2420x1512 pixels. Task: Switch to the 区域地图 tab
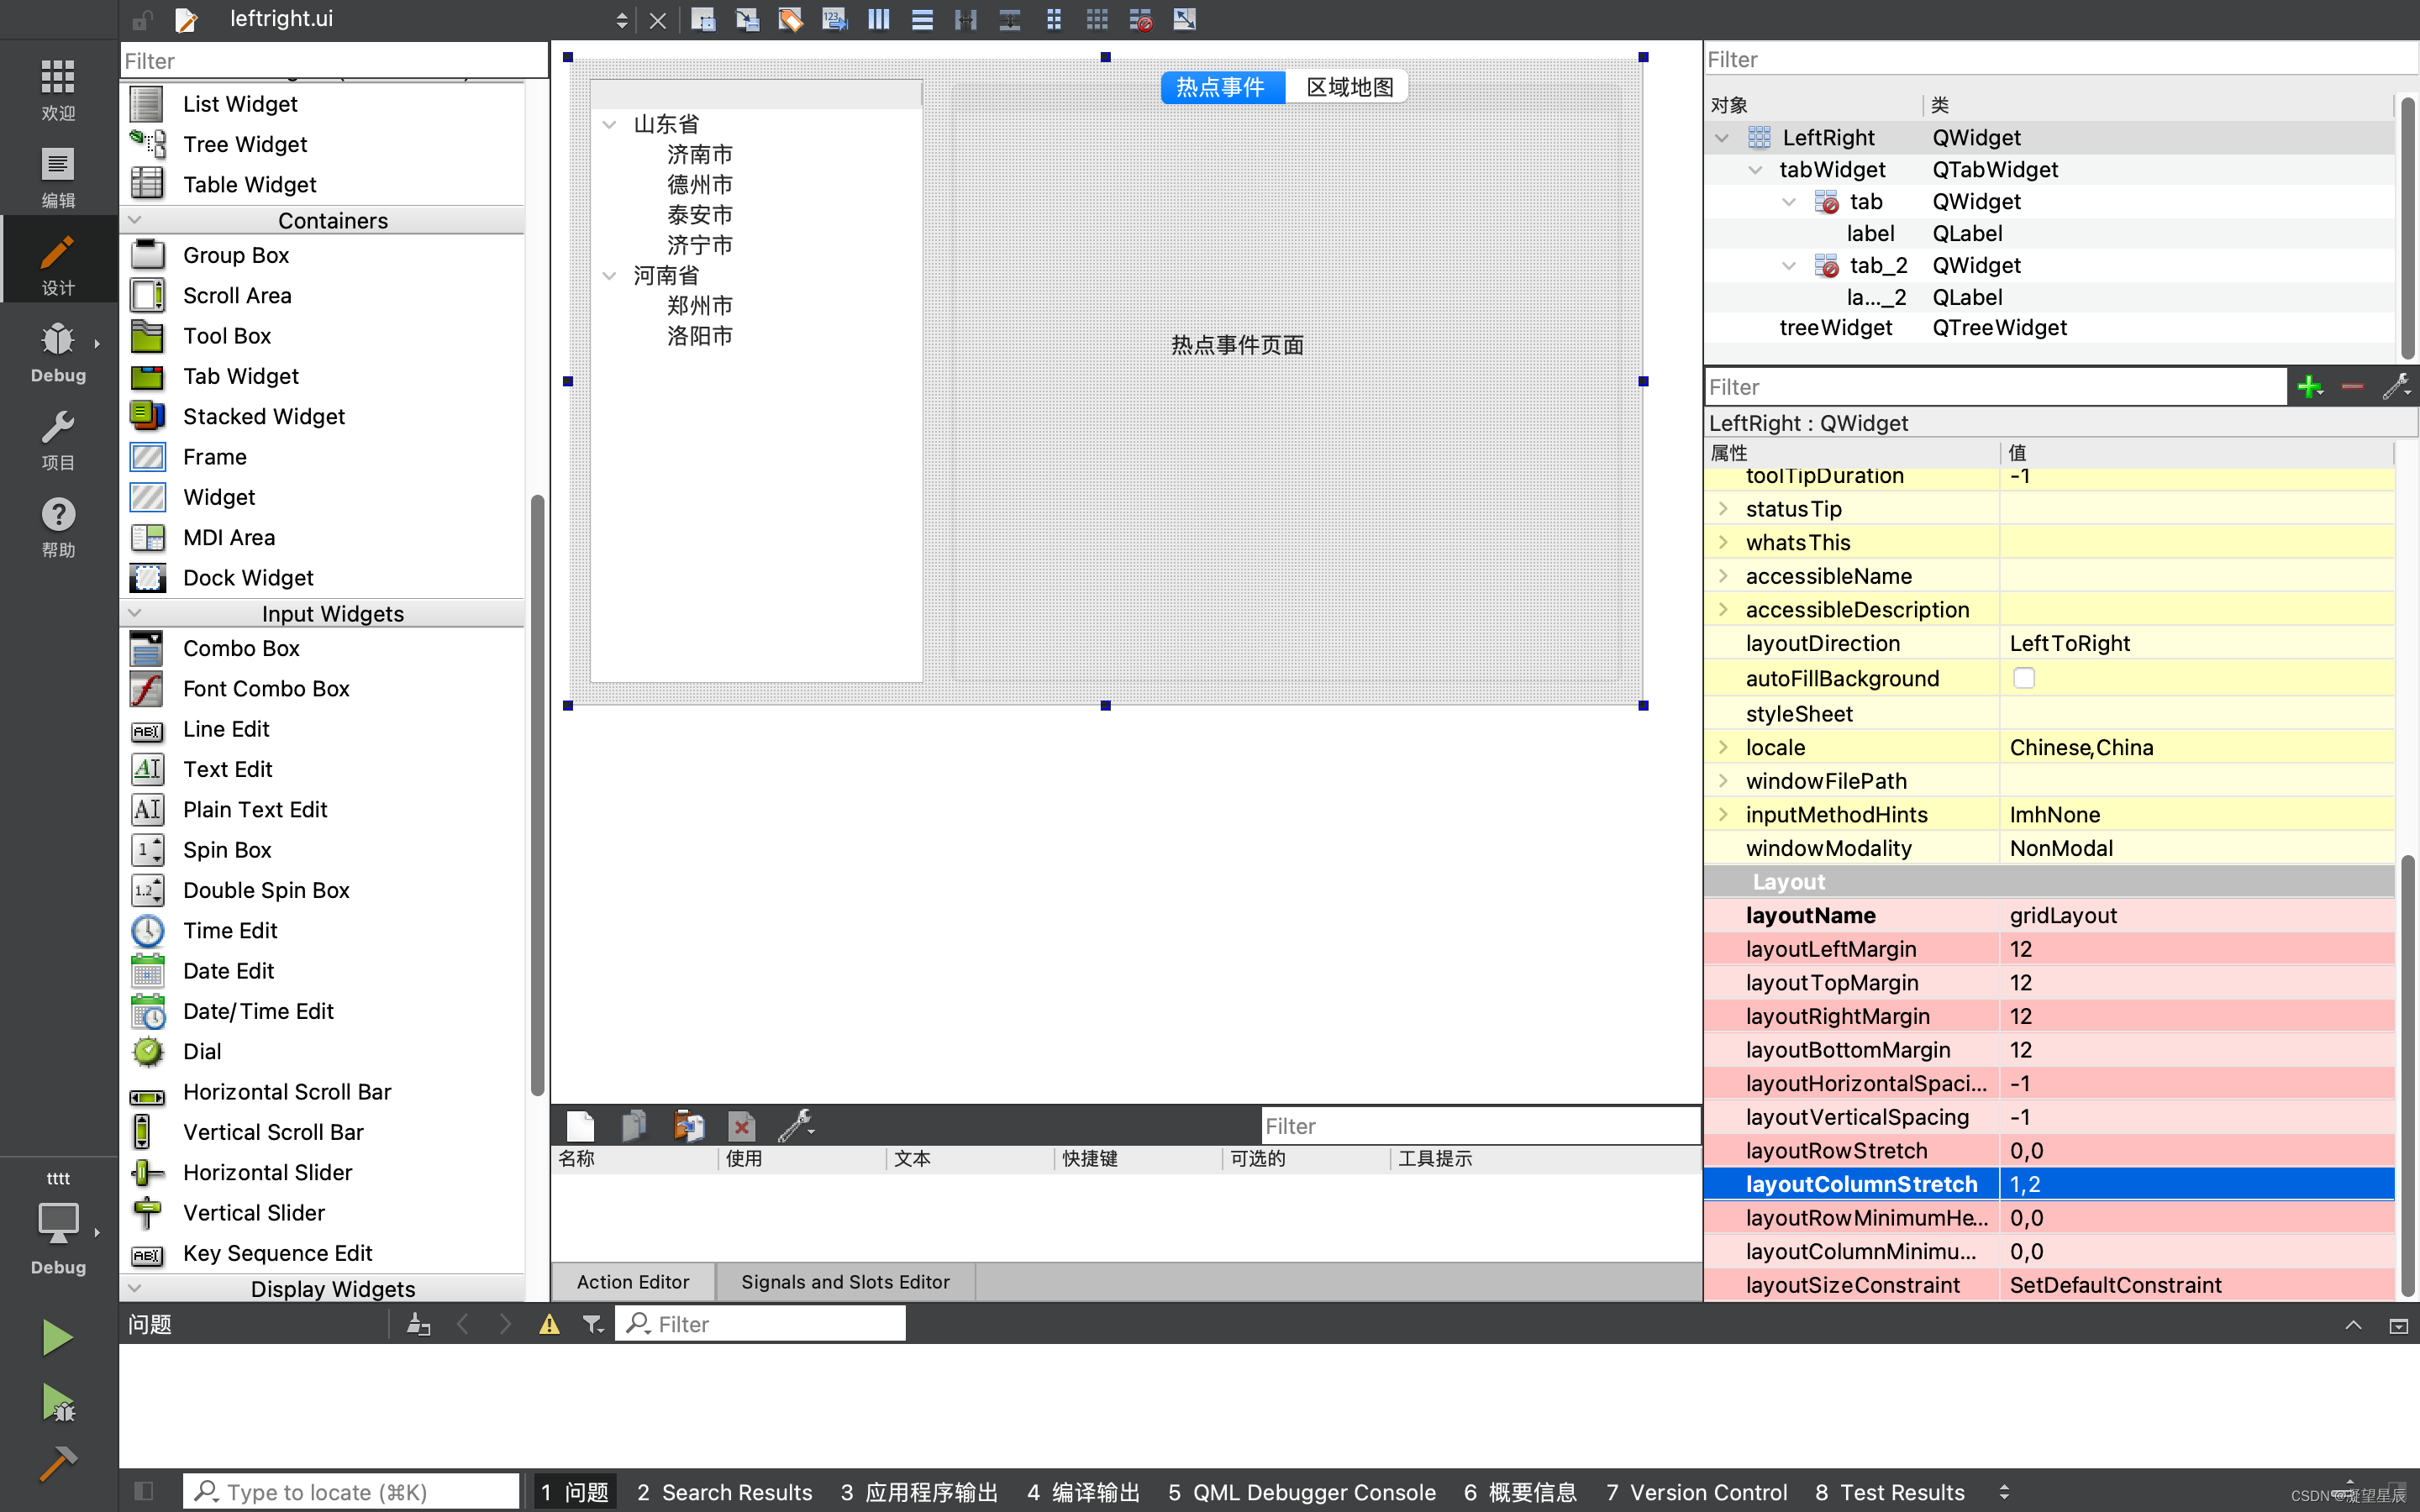(x=1347, y=87)
